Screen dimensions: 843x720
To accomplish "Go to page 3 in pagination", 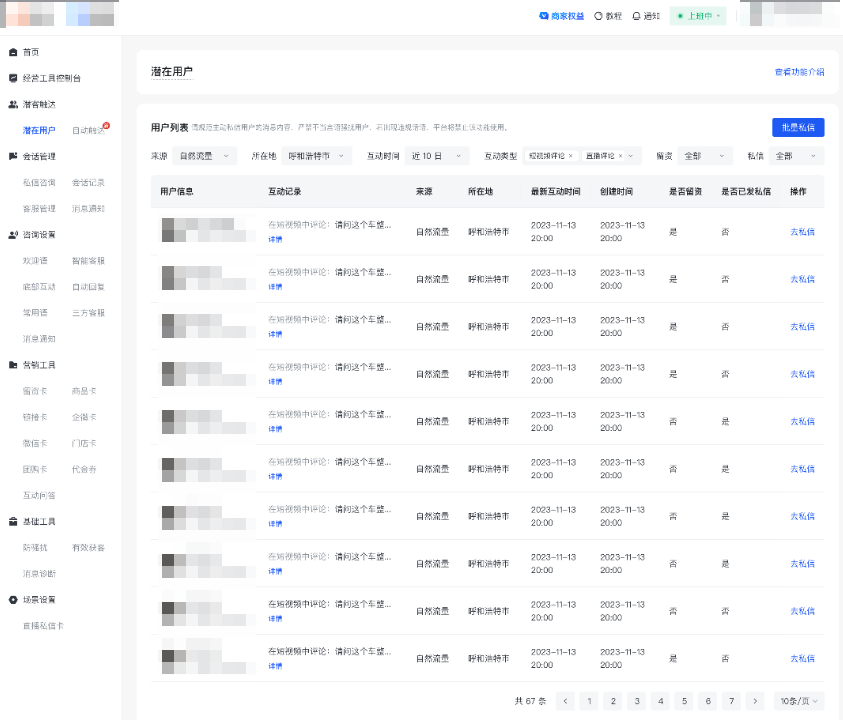I will coord(637,701).
